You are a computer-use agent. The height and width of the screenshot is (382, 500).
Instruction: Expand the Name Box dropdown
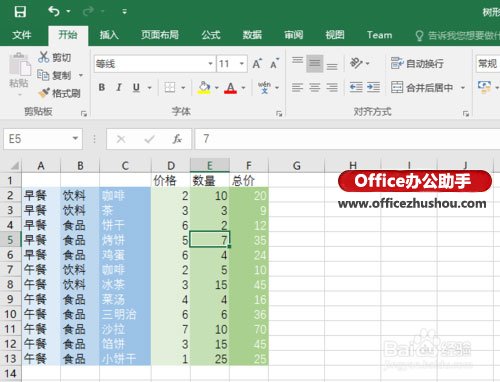[x=75, y=139]
